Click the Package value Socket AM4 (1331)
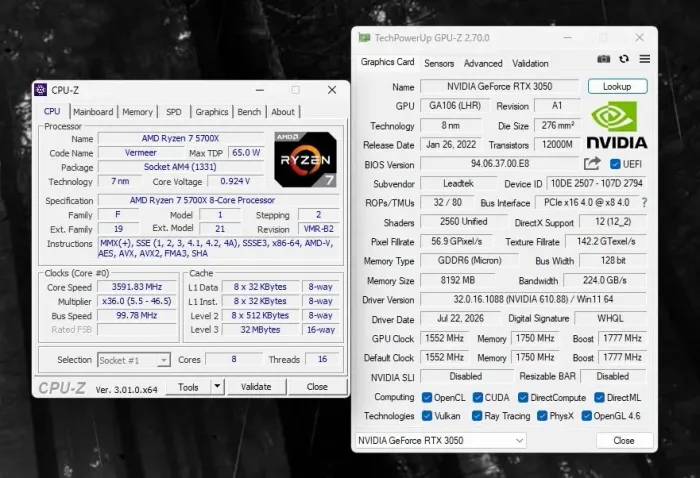 180,167
